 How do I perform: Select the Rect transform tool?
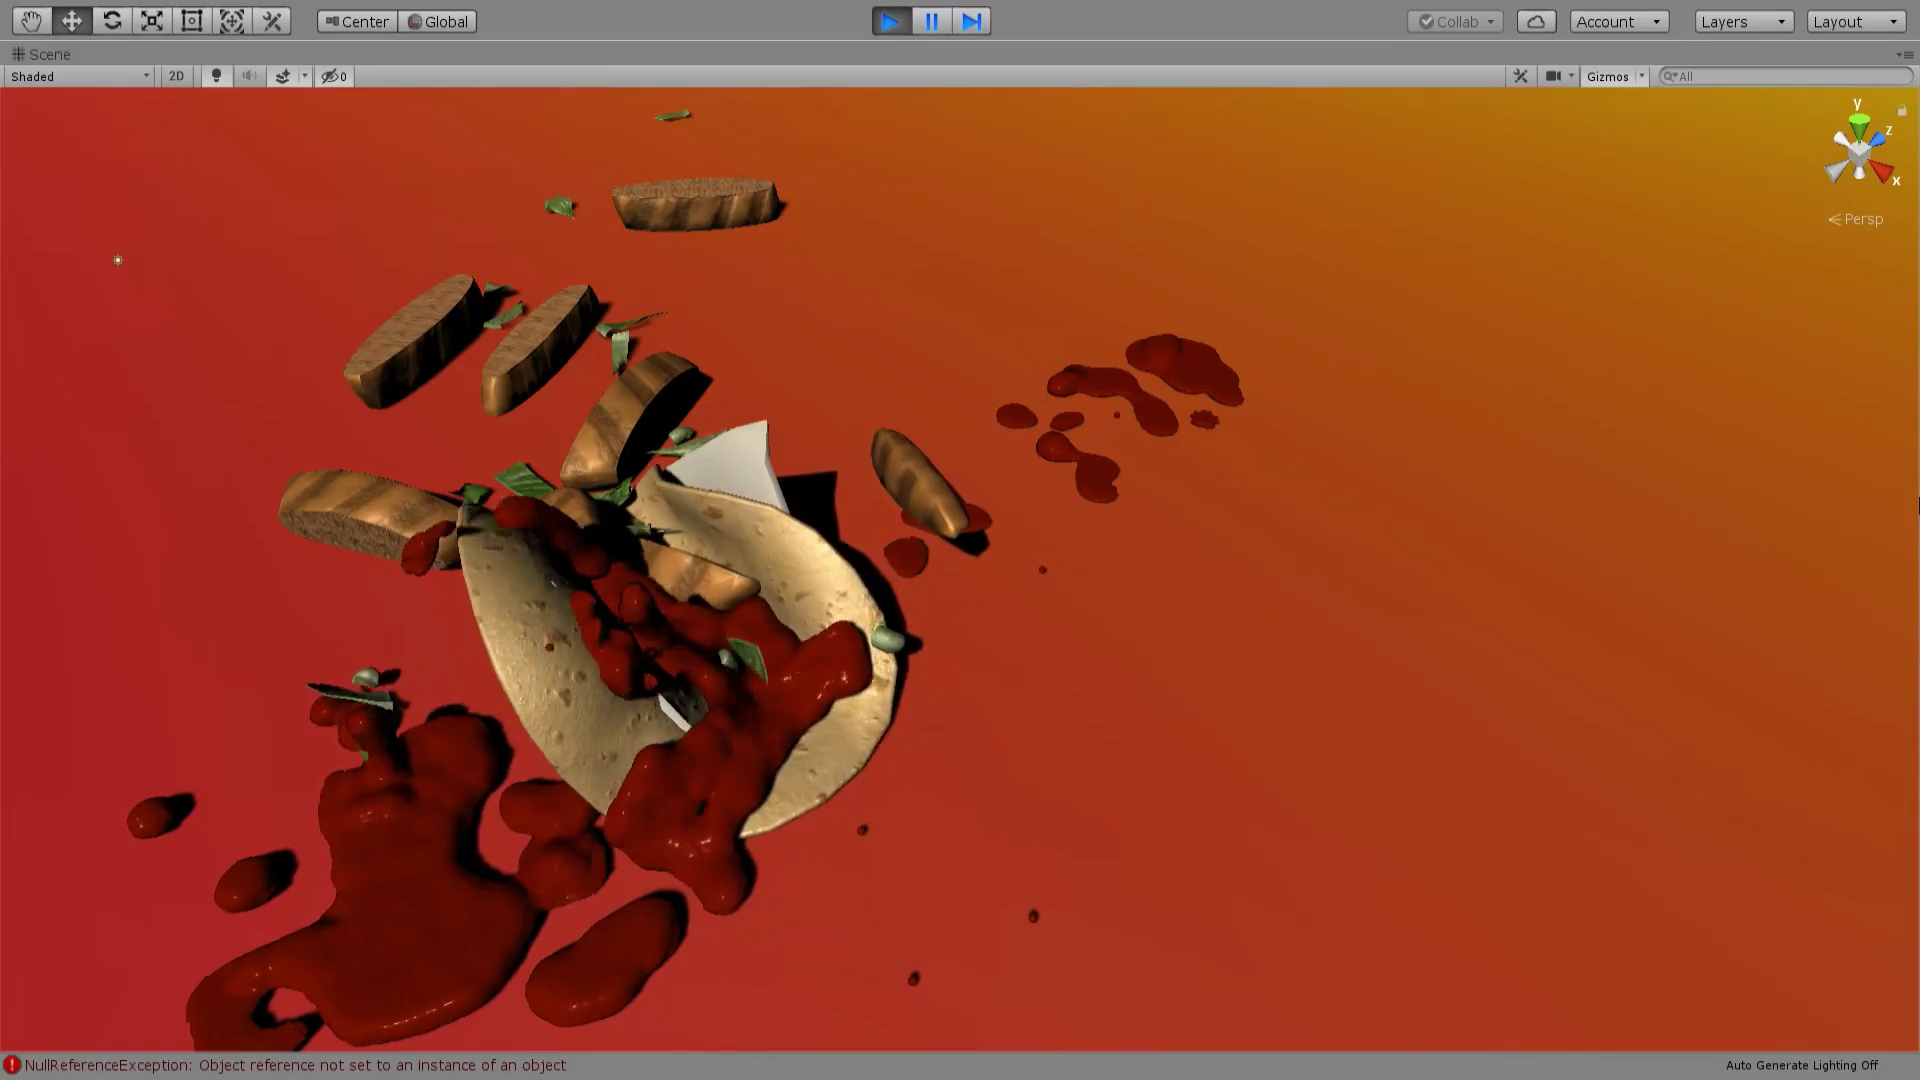pyautogui.click(x=192, y=21)
